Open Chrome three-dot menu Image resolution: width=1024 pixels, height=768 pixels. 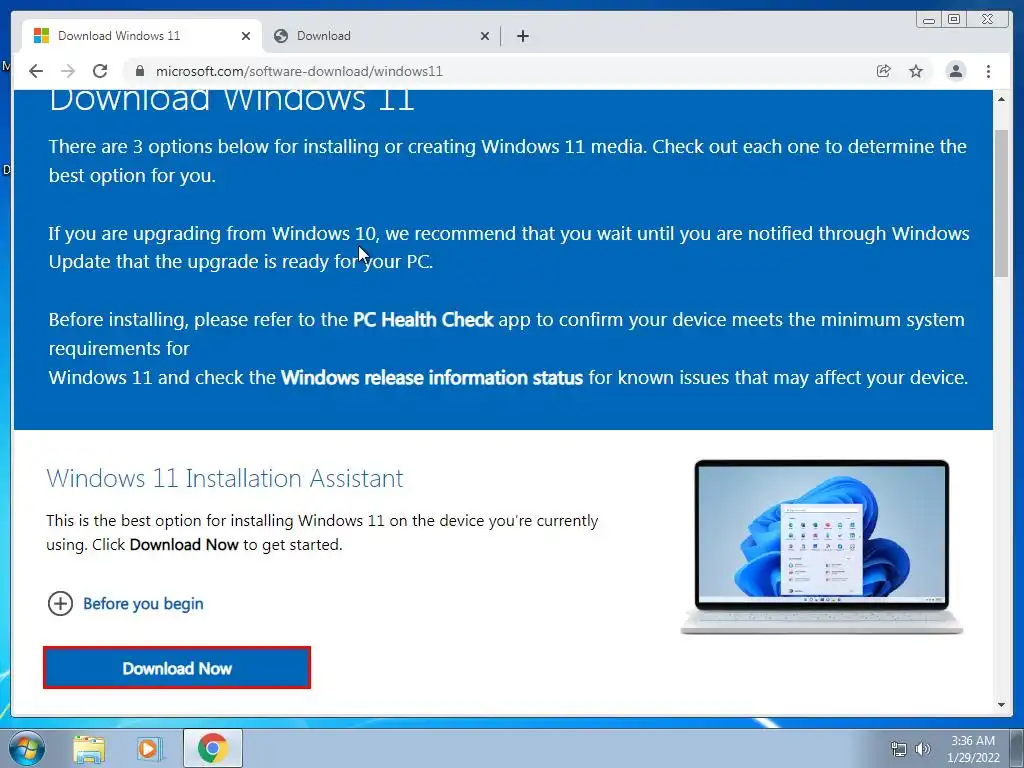click(x=988, y=71)
